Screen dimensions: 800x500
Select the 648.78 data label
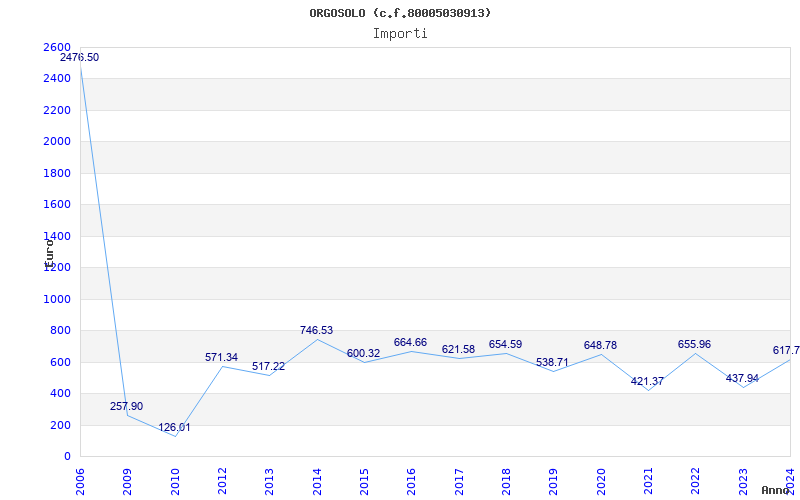click(600, 345)
